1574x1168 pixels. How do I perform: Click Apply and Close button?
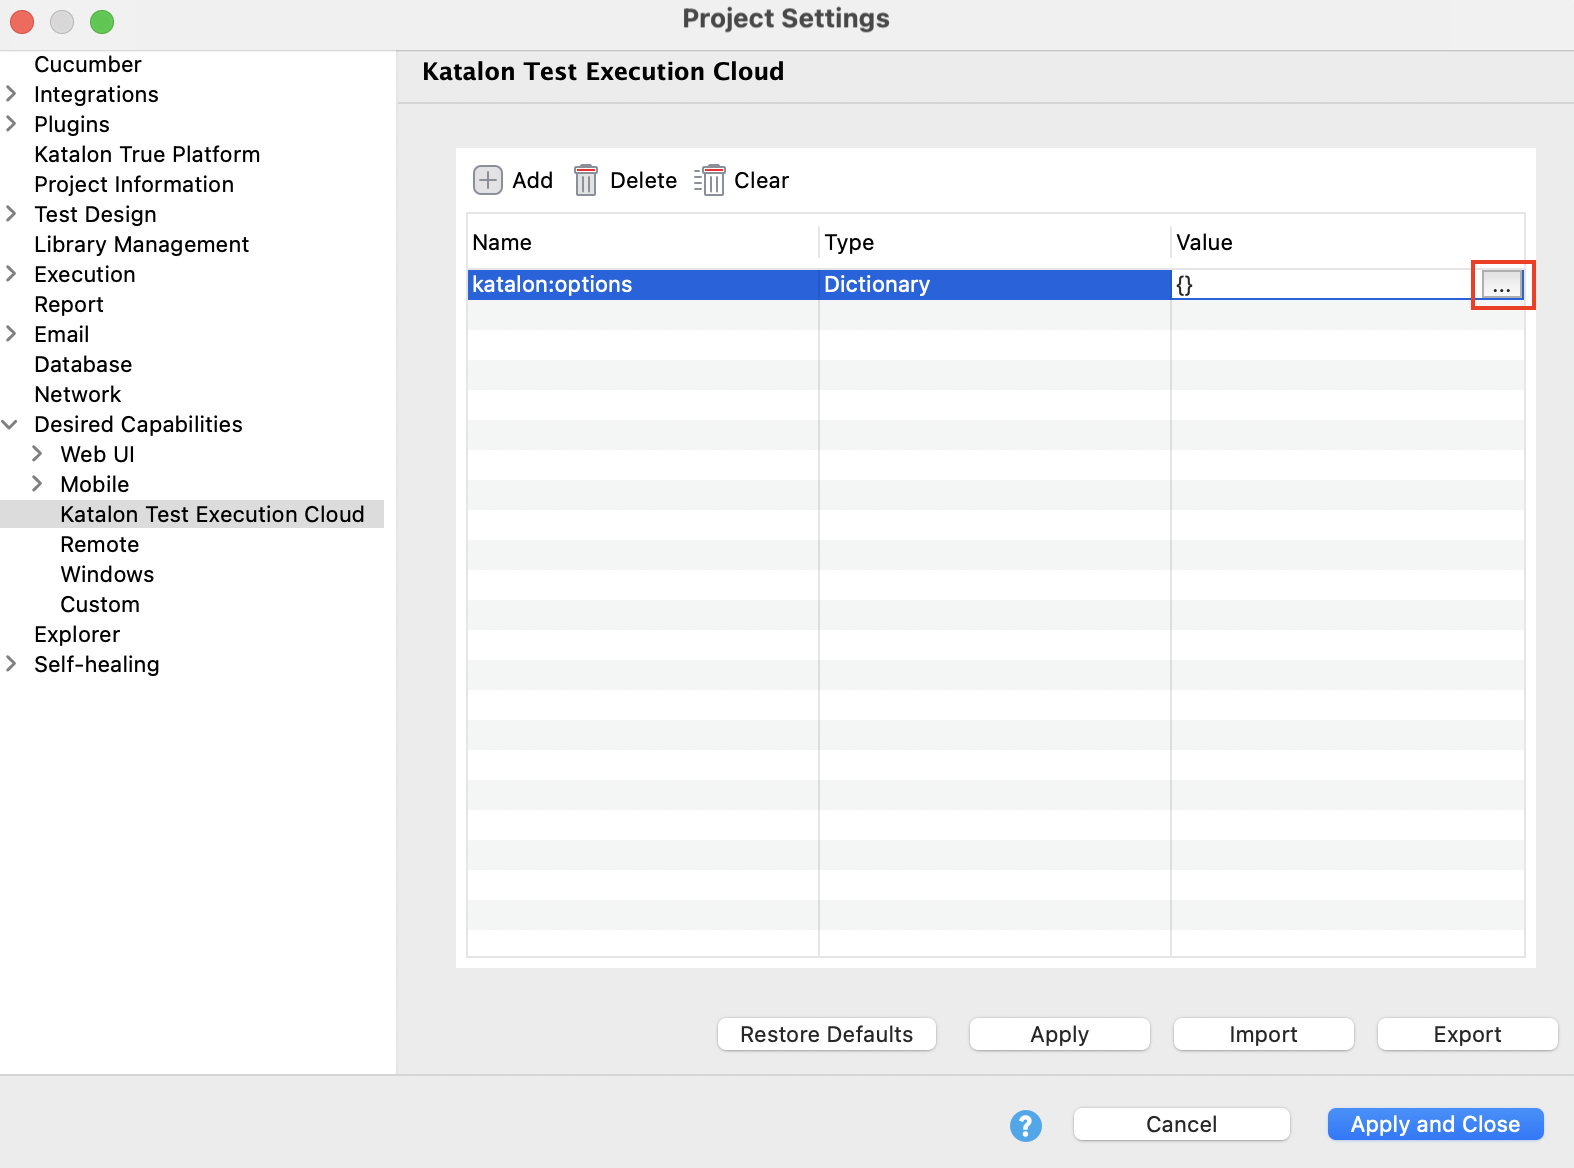pyautogui.click(x=1436, y=1124)
